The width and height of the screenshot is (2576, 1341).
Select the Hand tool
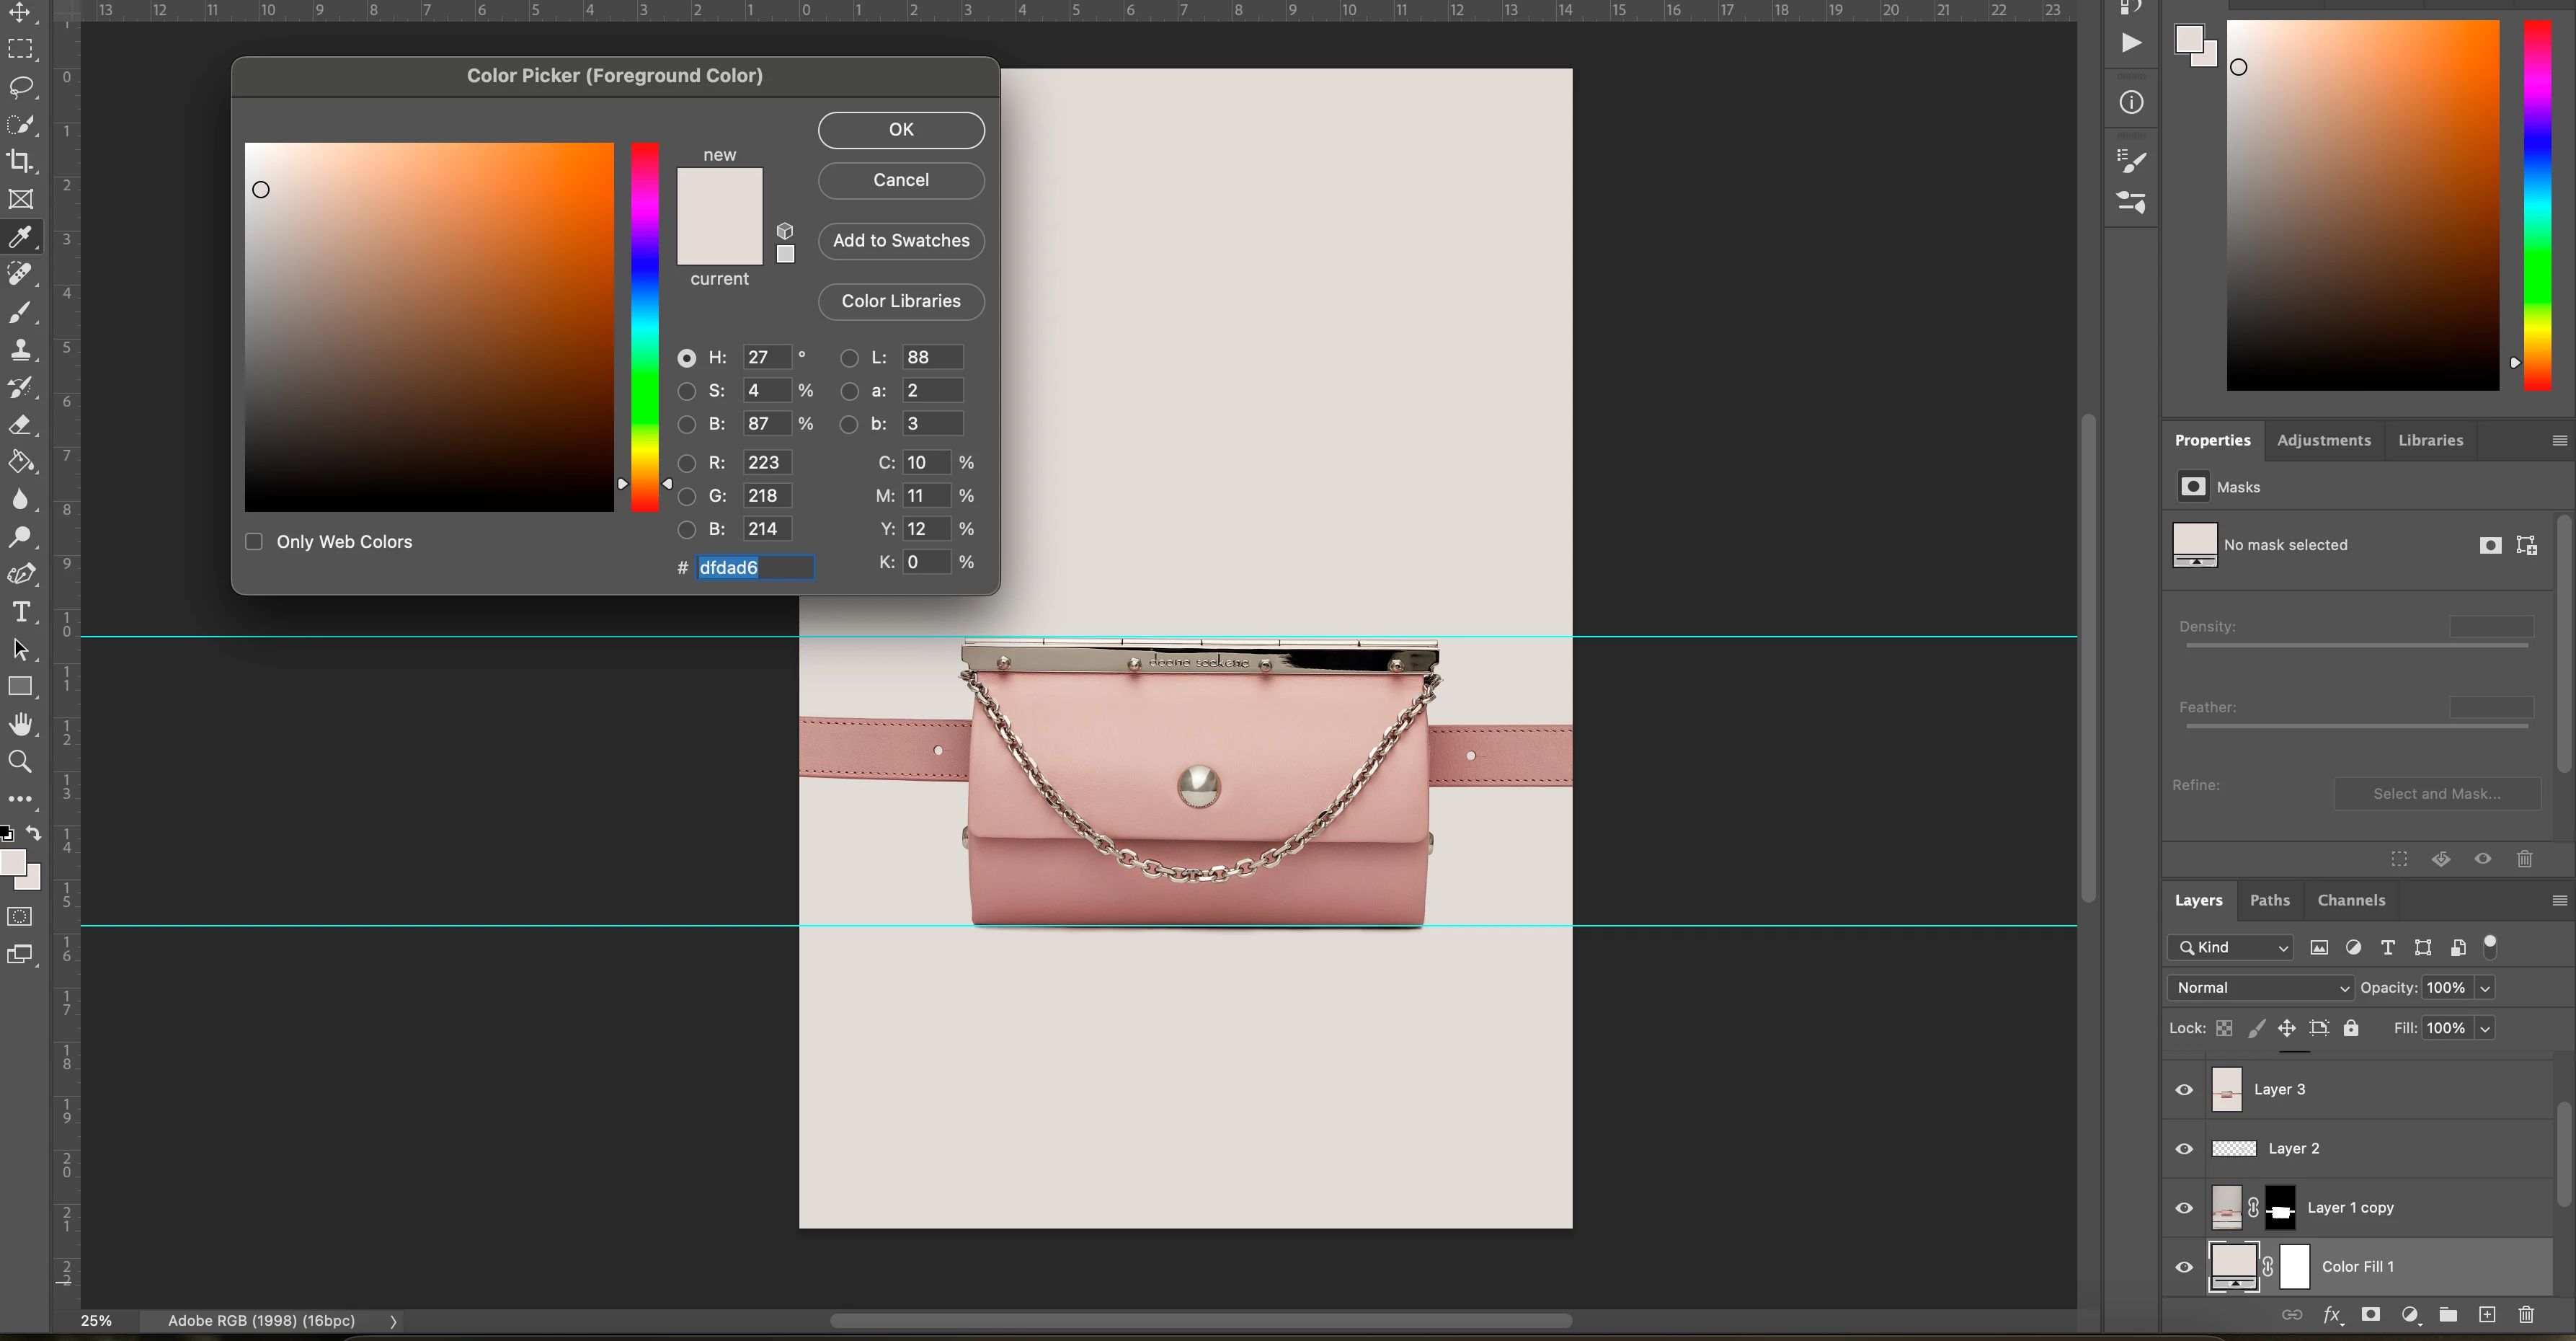(20, 724)
